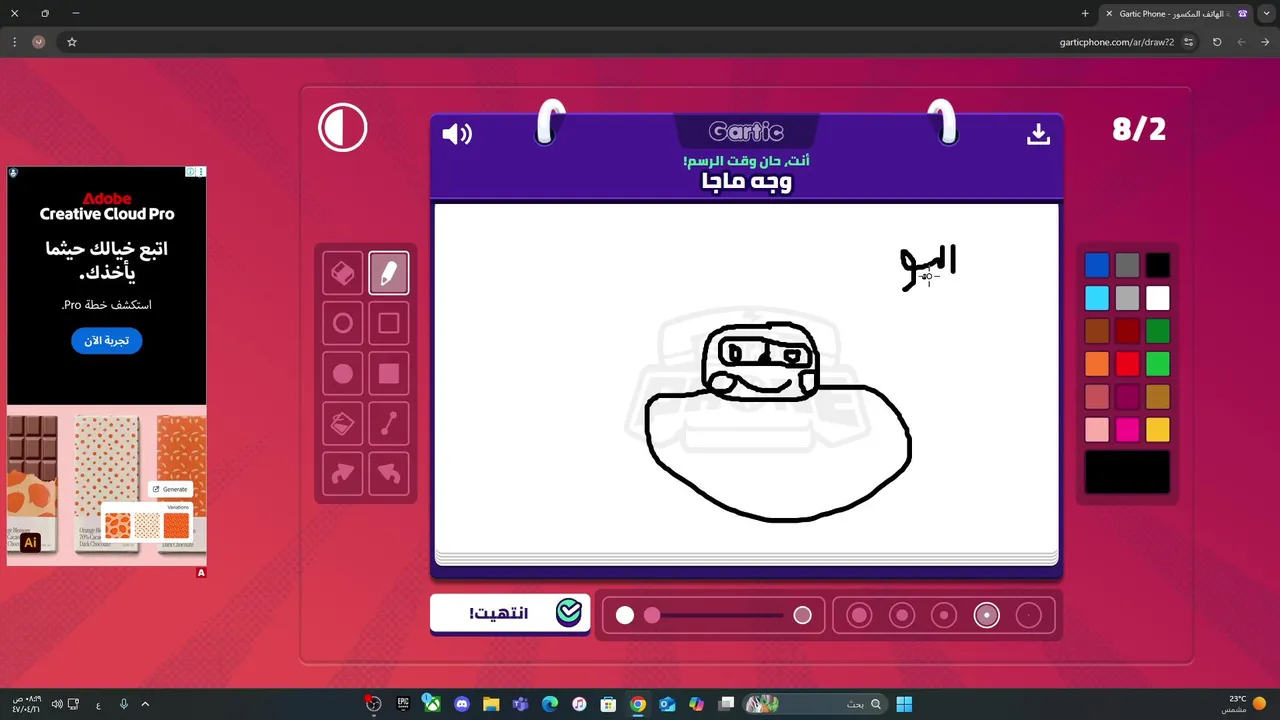Screen dimensions: 1280x720
Task: Pick the blue color swatch
Action: point(1097,265)
